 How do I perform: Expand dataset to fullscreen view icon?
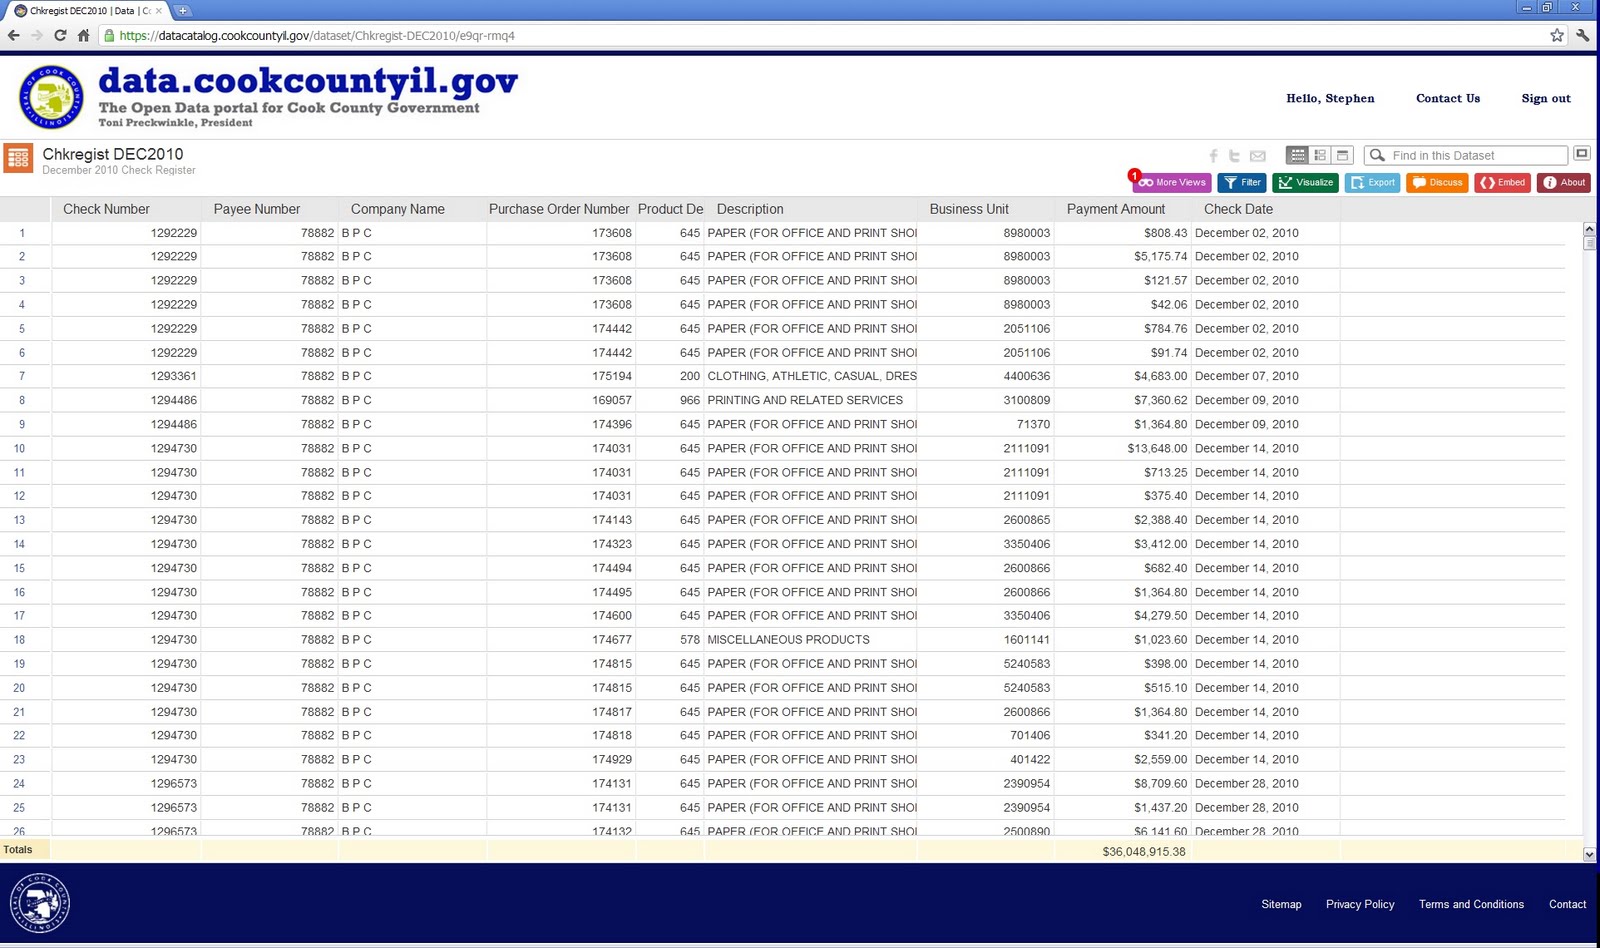pos(1582,154)
